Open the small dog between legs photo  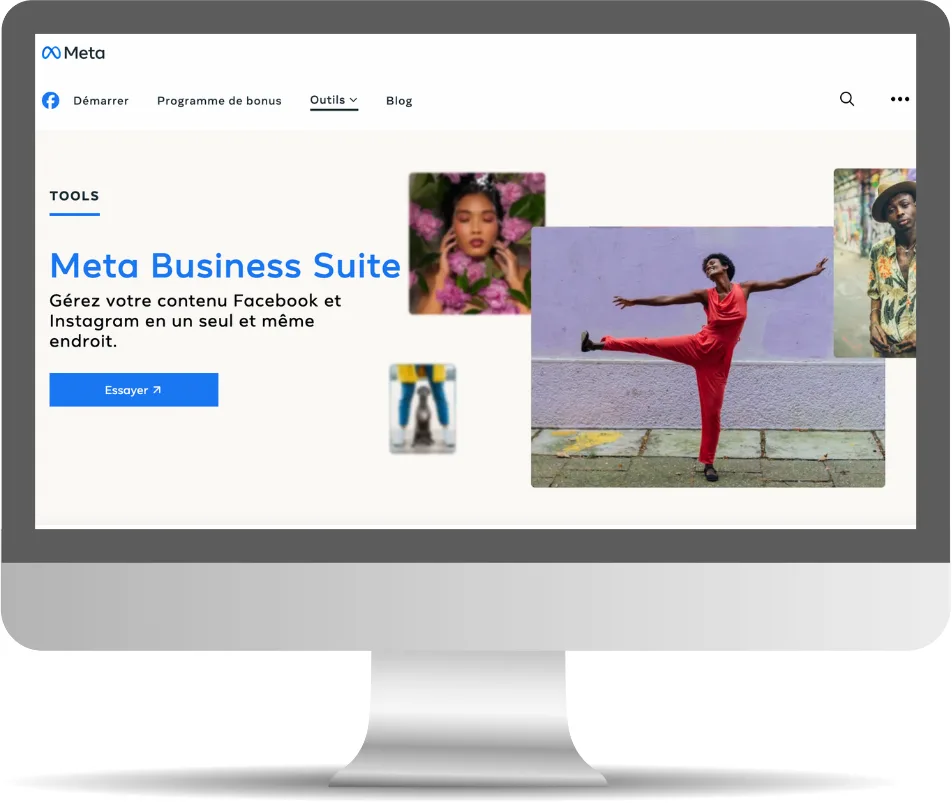pos(422,408)
